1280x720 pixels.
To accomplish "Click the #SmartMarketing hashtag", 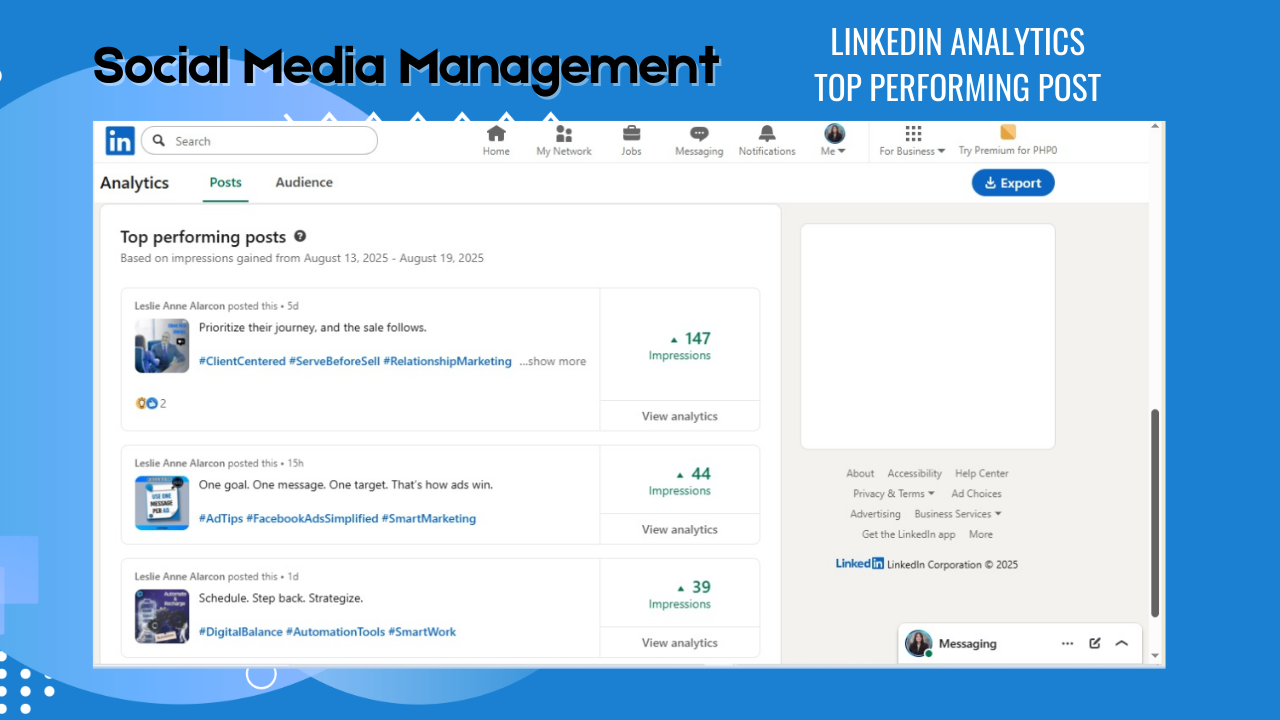I will coord(429,519).
